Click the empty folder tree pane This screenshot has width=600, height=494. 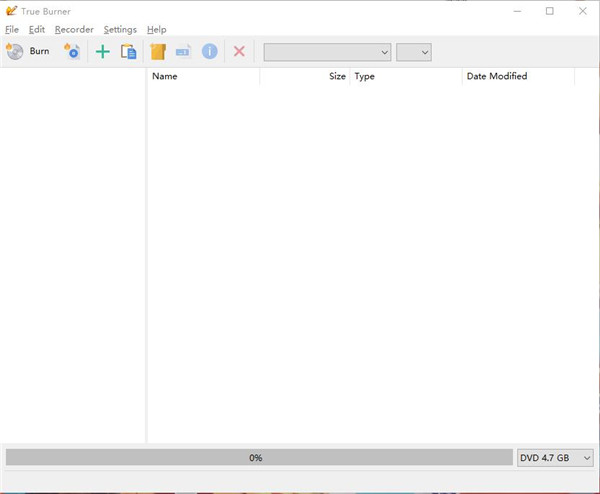pos(73,250)
